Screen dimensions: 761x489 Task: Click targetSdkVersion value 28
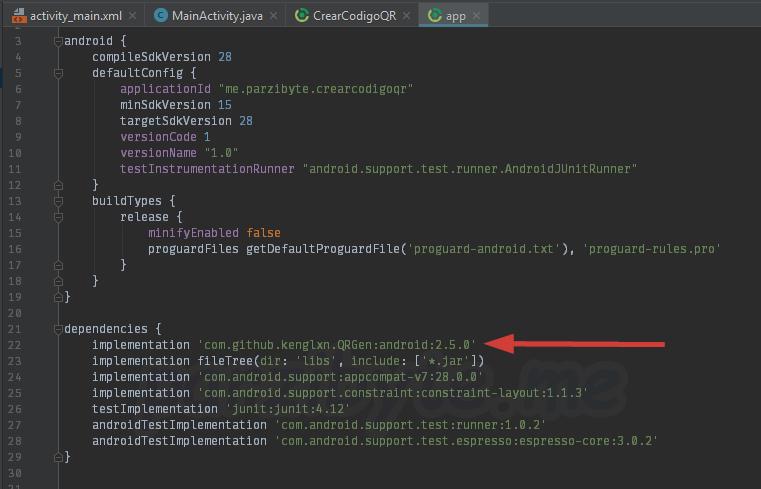246,121
